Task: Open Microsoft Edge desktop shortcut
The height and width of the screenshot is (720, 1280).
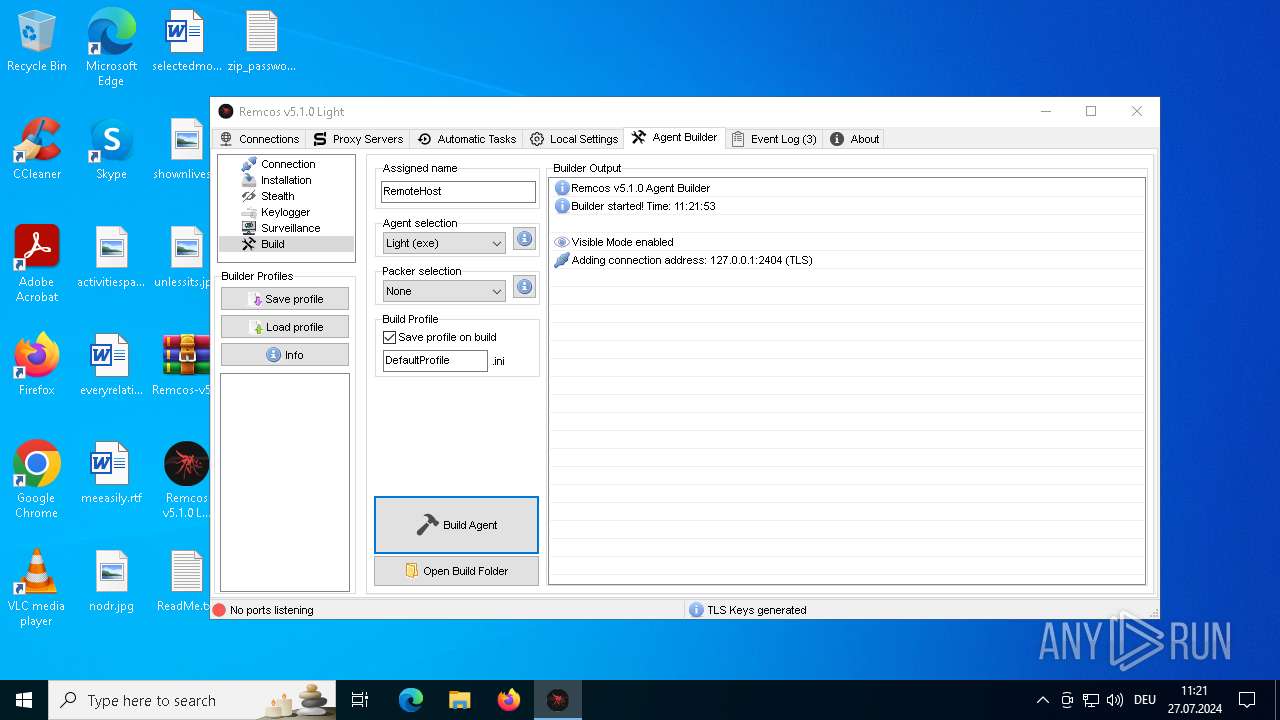Action: click(111, 48)
